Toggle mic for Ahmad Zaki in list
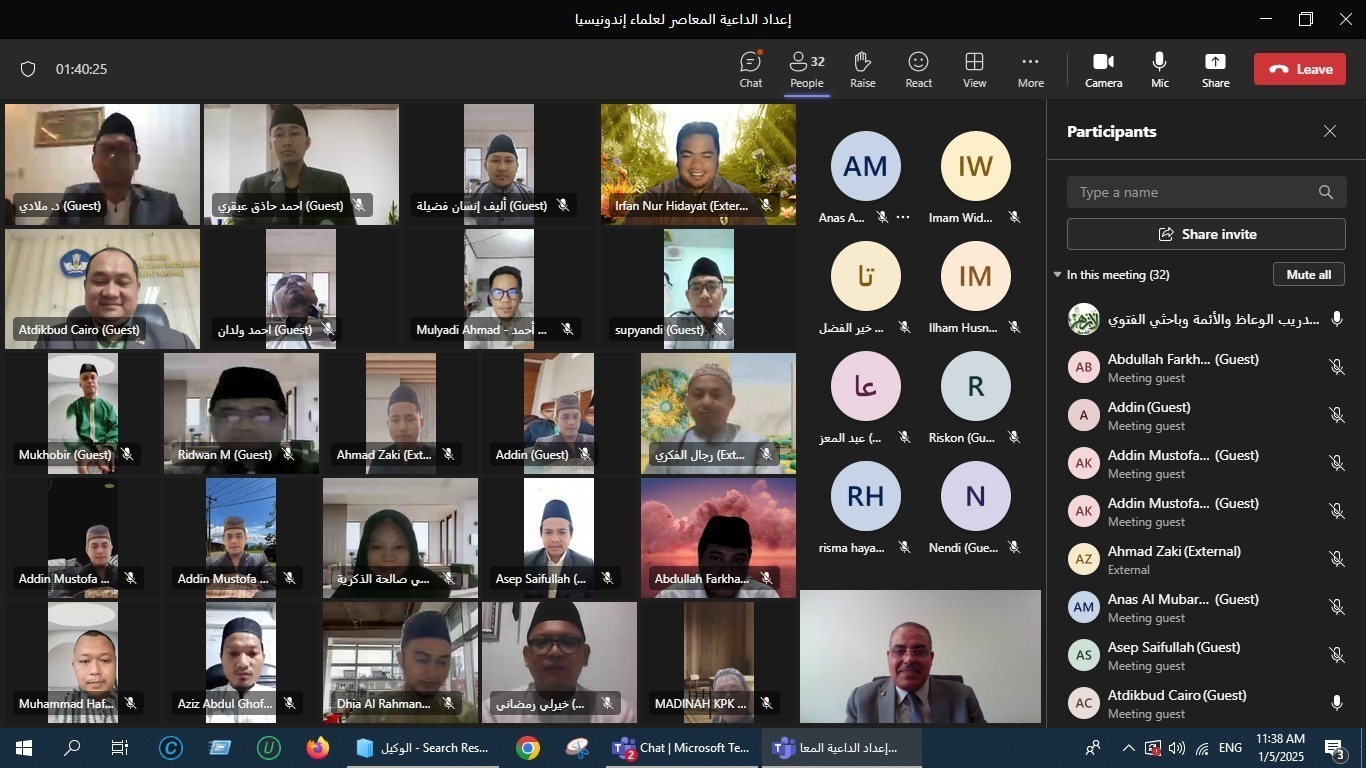Viewport: 1366px width, 768px height. [x=1336, y=559]
